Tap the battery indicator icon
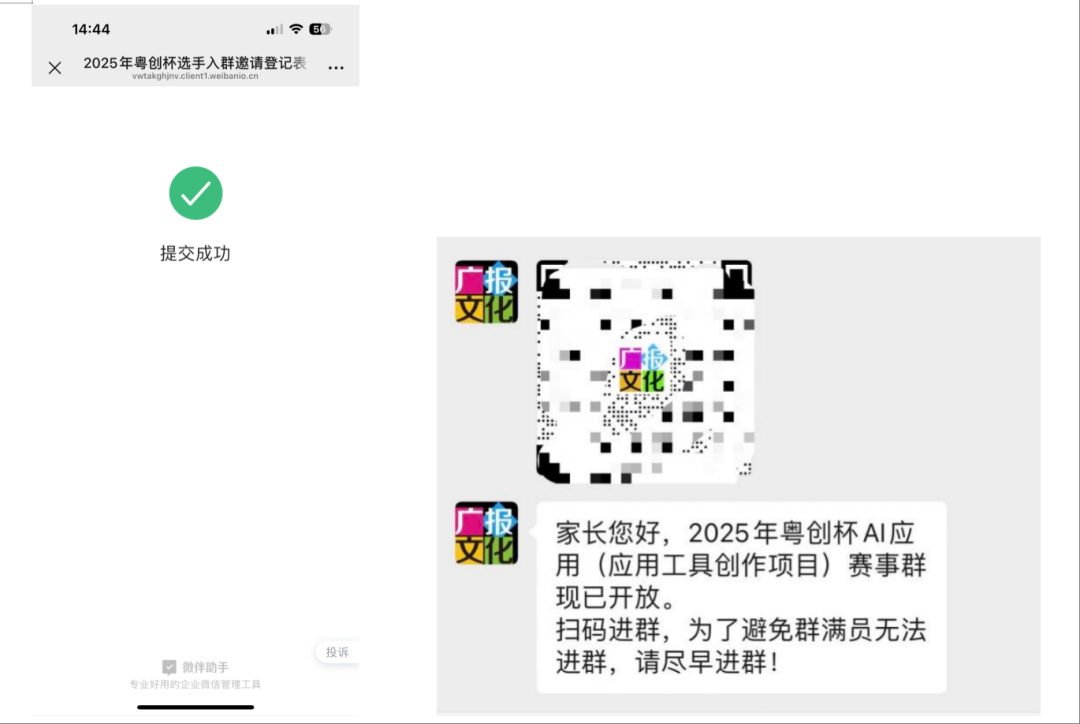Image resolution: width=1080 pixels, height=724 pixels. pos(320,29)
